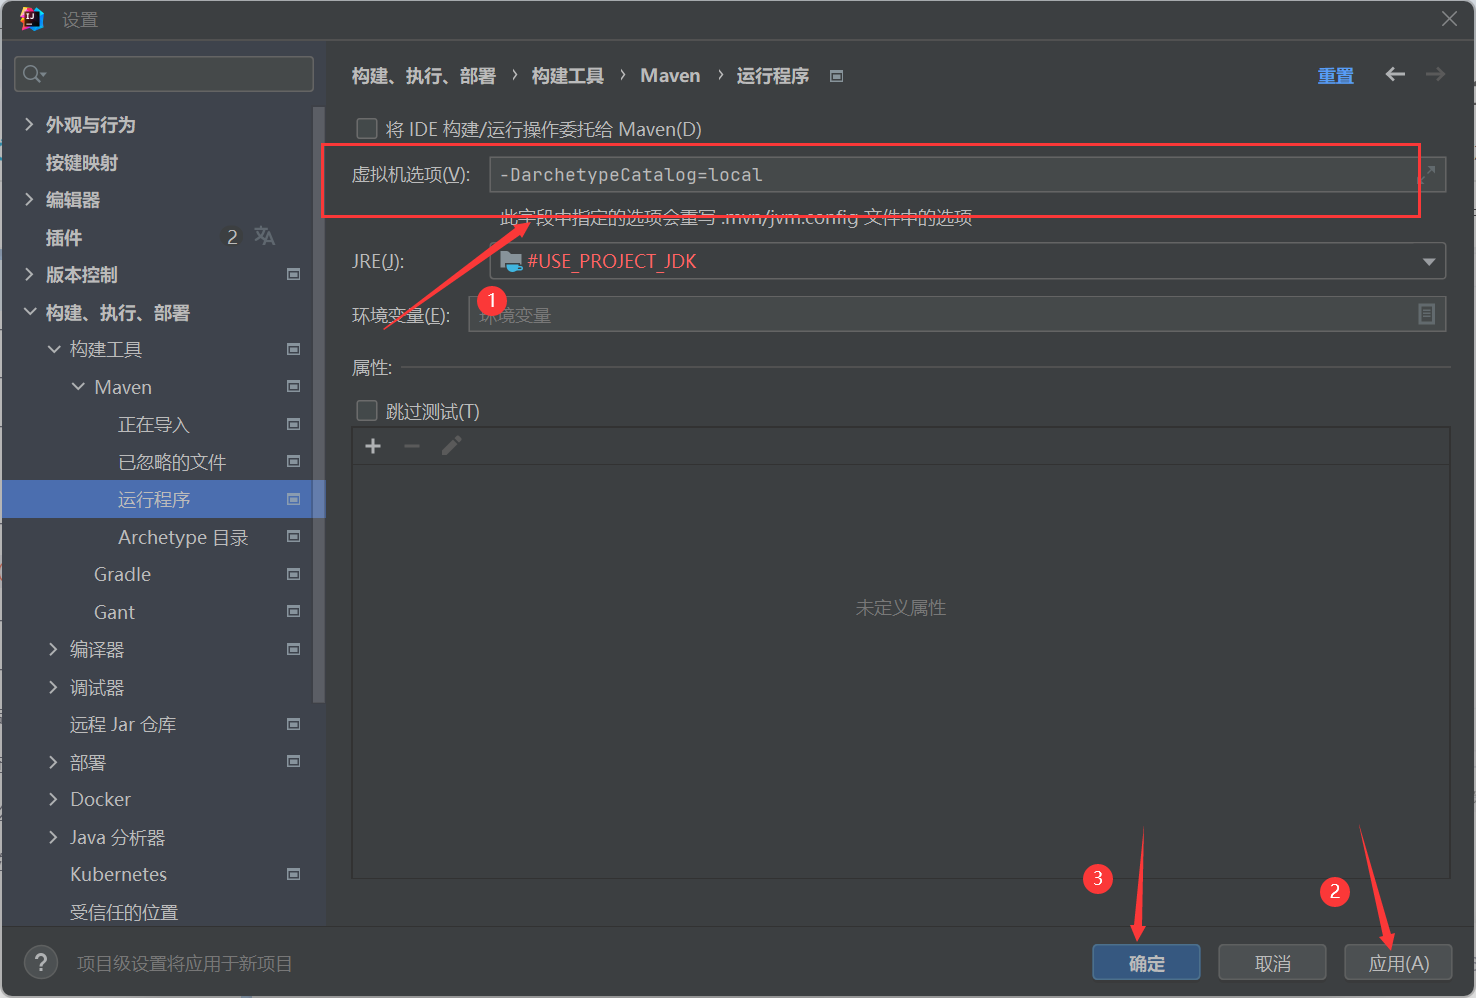Click the project-level icon beside 编译器

coord(294,649)
